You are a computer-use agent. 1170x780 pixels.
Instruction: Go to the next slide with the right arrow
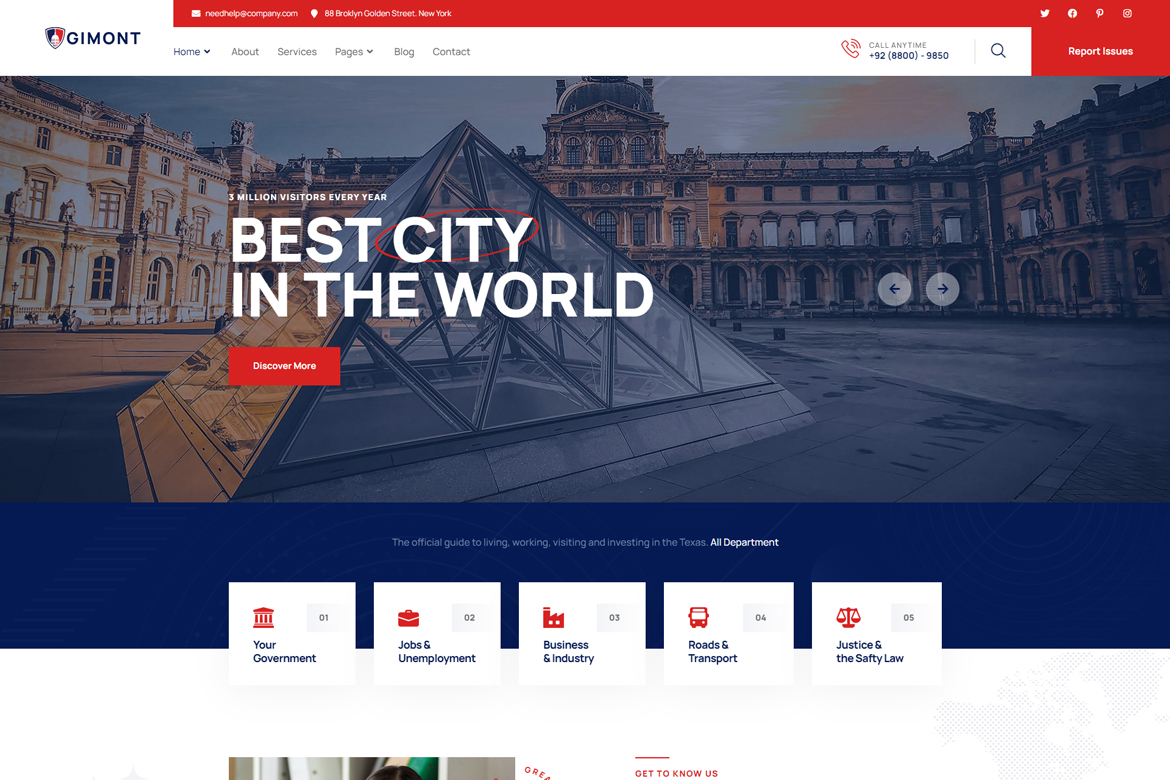tap(942, 288)
